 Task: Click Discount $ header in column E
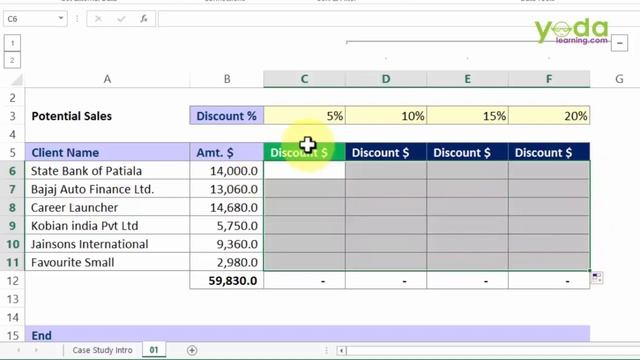click(x=468, y=152)
